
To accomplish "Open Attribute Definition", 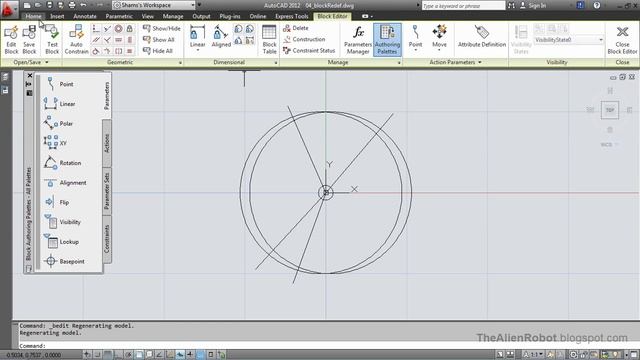I will pyautogui.click(x=482, y=36).
